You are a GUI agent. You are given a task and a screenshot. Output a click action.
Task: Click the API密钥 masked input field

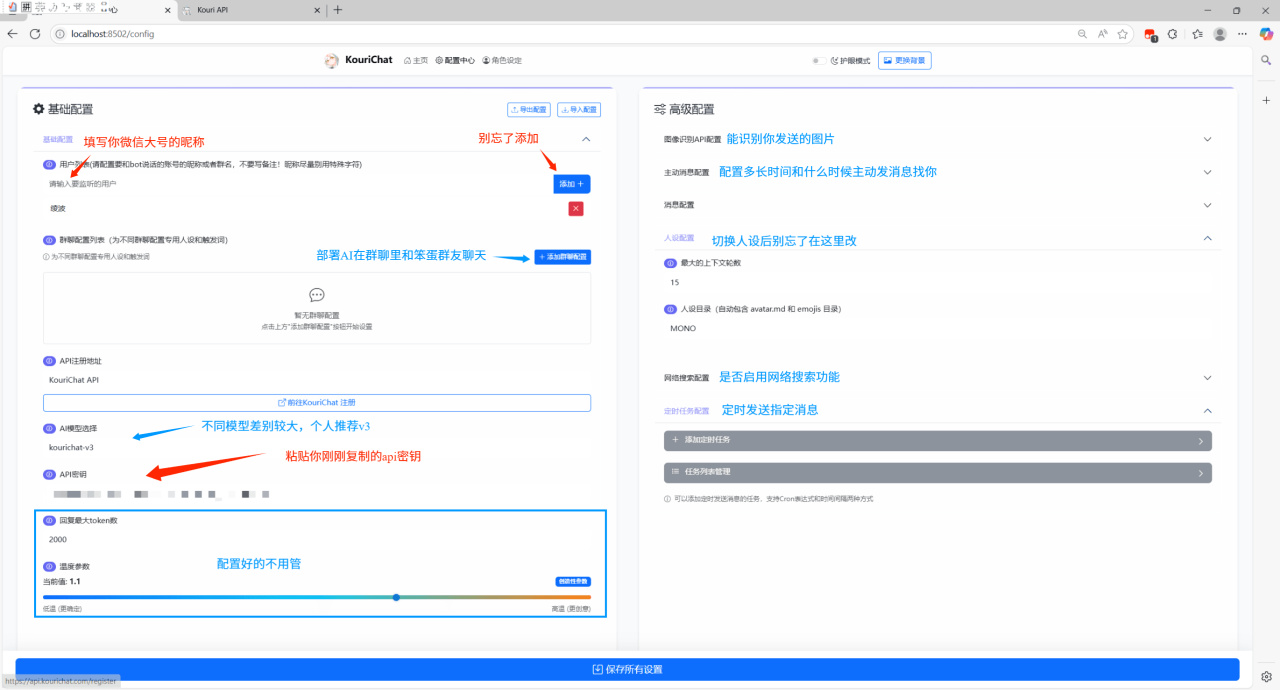tap(317, 494)
